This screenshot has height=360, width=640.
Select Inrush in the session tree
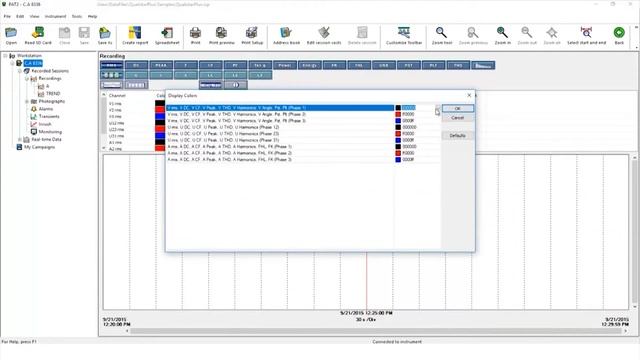[45, 124]
